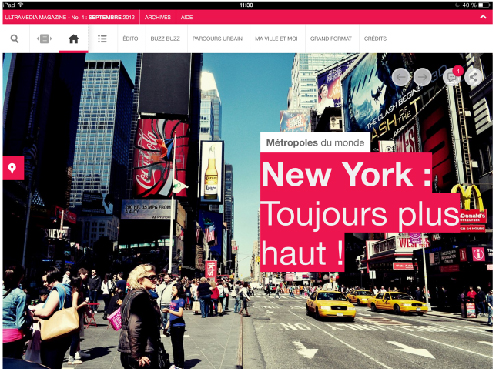Open the page carousel view icon

pyautogui.click(x=44, y=39)
